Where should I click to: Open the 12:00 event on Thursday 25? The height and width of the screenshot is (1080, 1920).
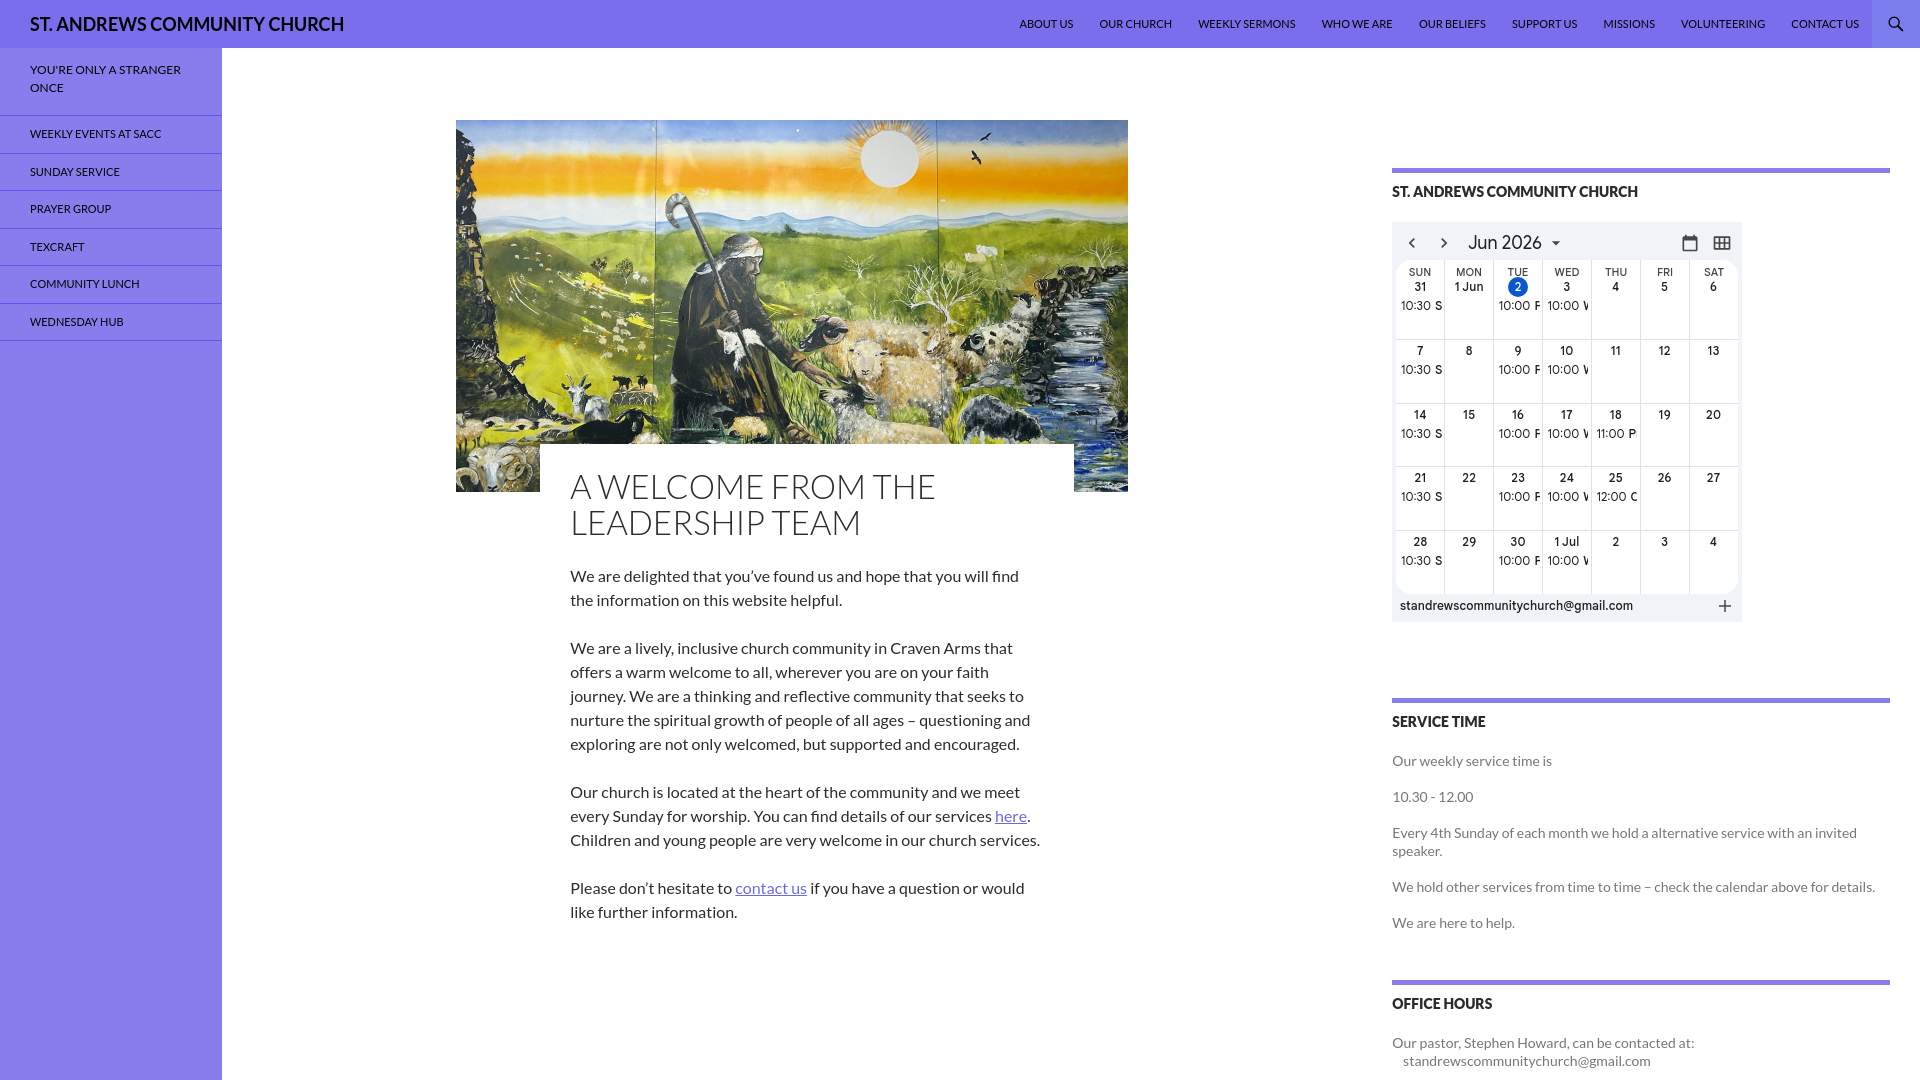coord(1616,497)
